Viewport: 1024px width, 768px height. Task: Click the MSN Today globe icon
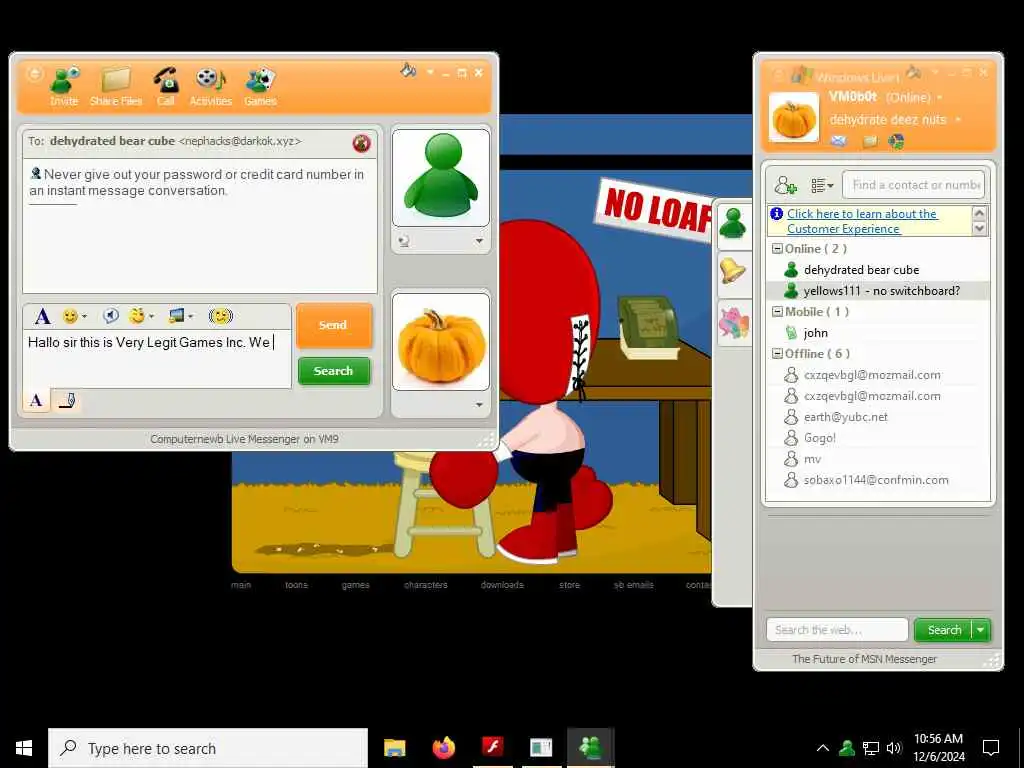[897, 141]
